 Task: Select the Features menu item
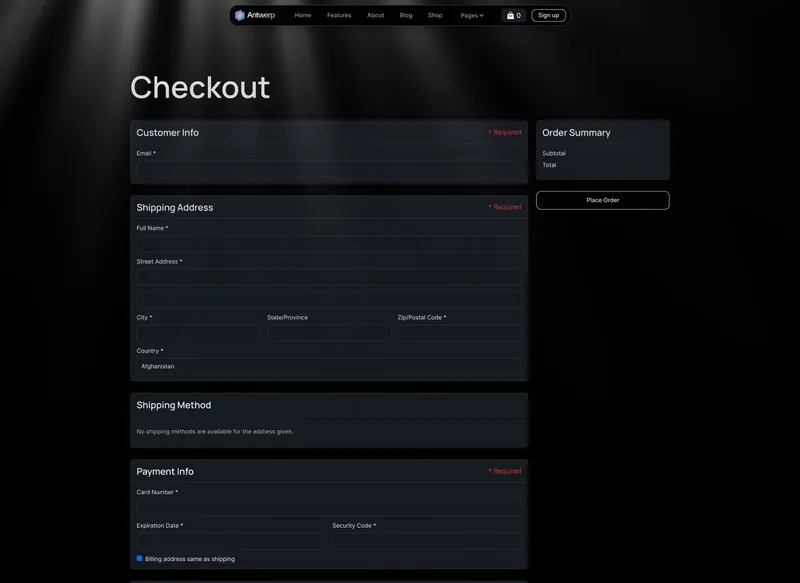[339, 15]
